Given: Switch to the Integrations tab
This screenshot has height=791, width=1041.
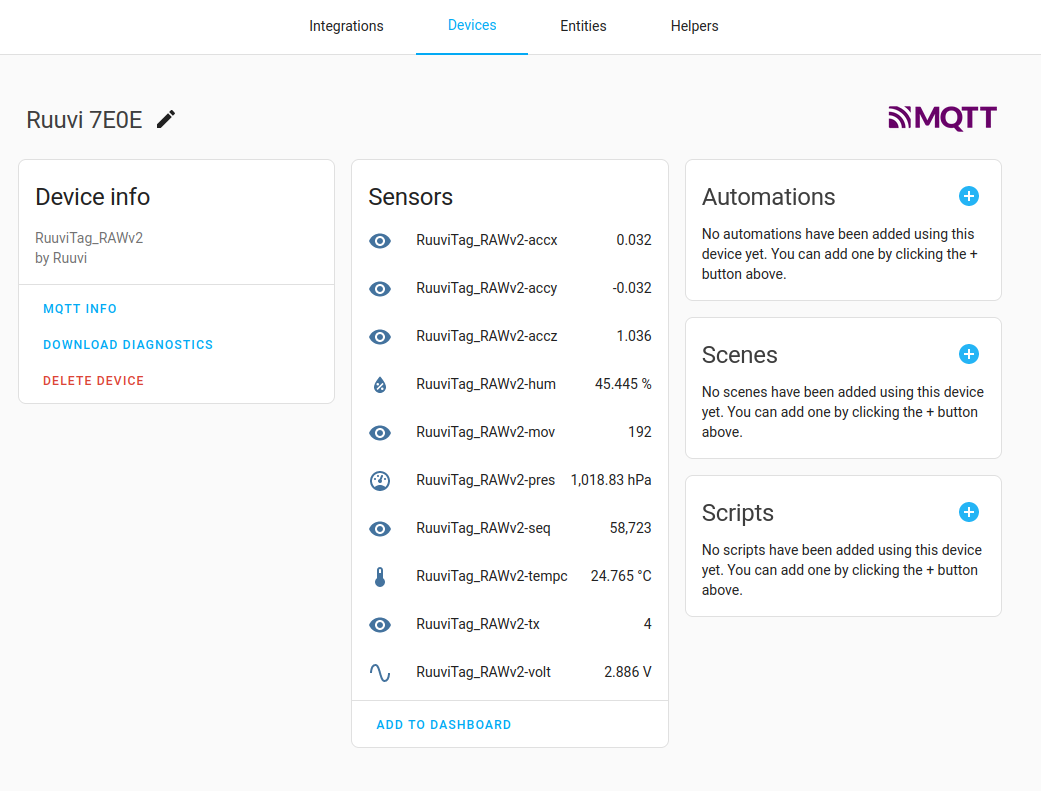Looking at the screenshot, I should (x=346, y=26).
